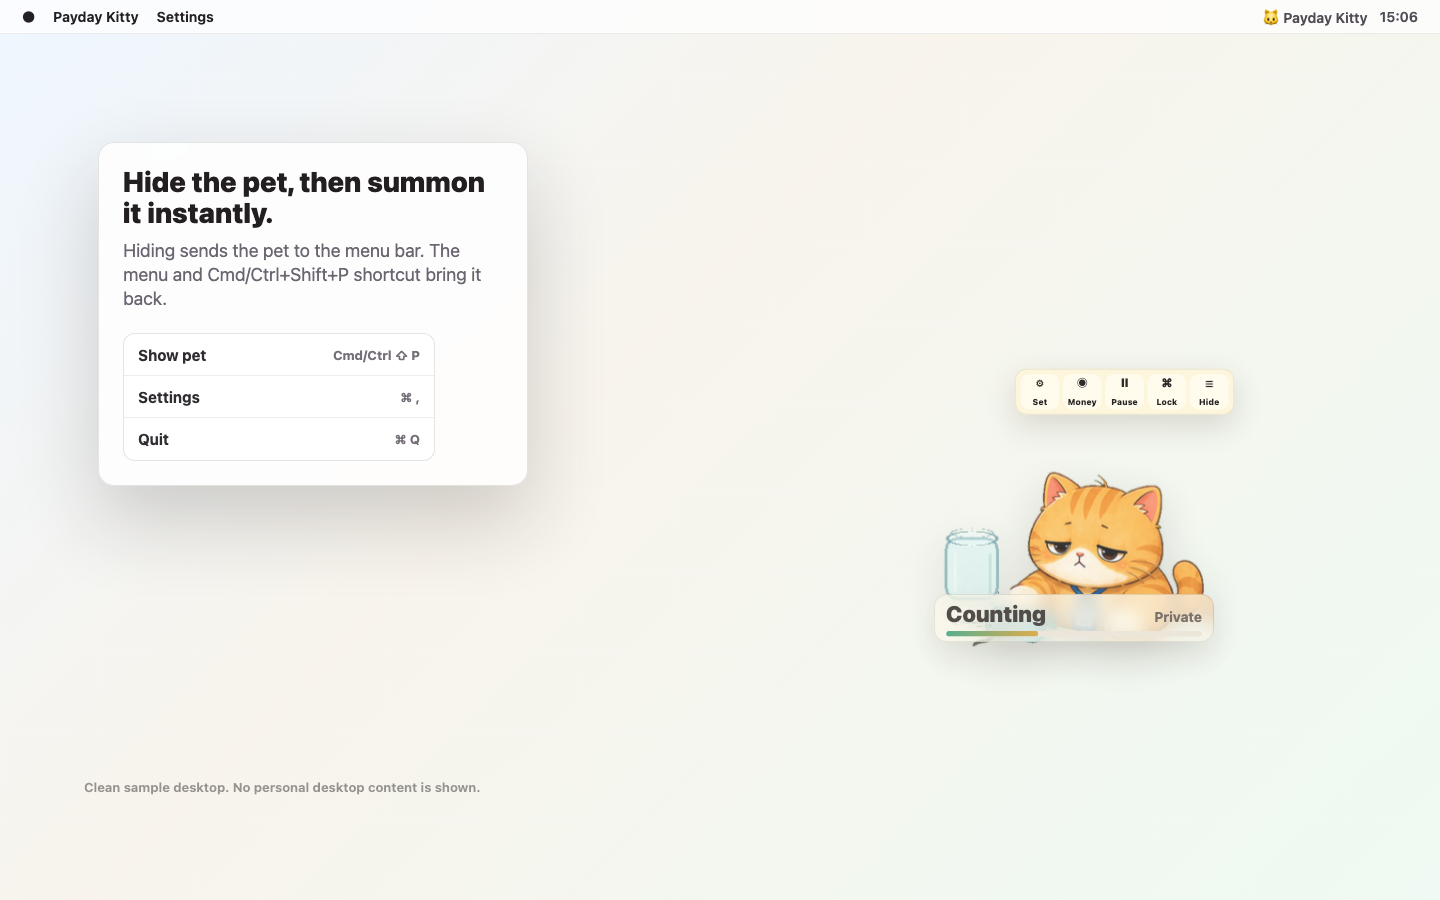Image resolution: width=1440 pixels, height=900 pixels.
Task: Click the Payday Kitty cat menu bar icon
Action: click(1314, 17)
